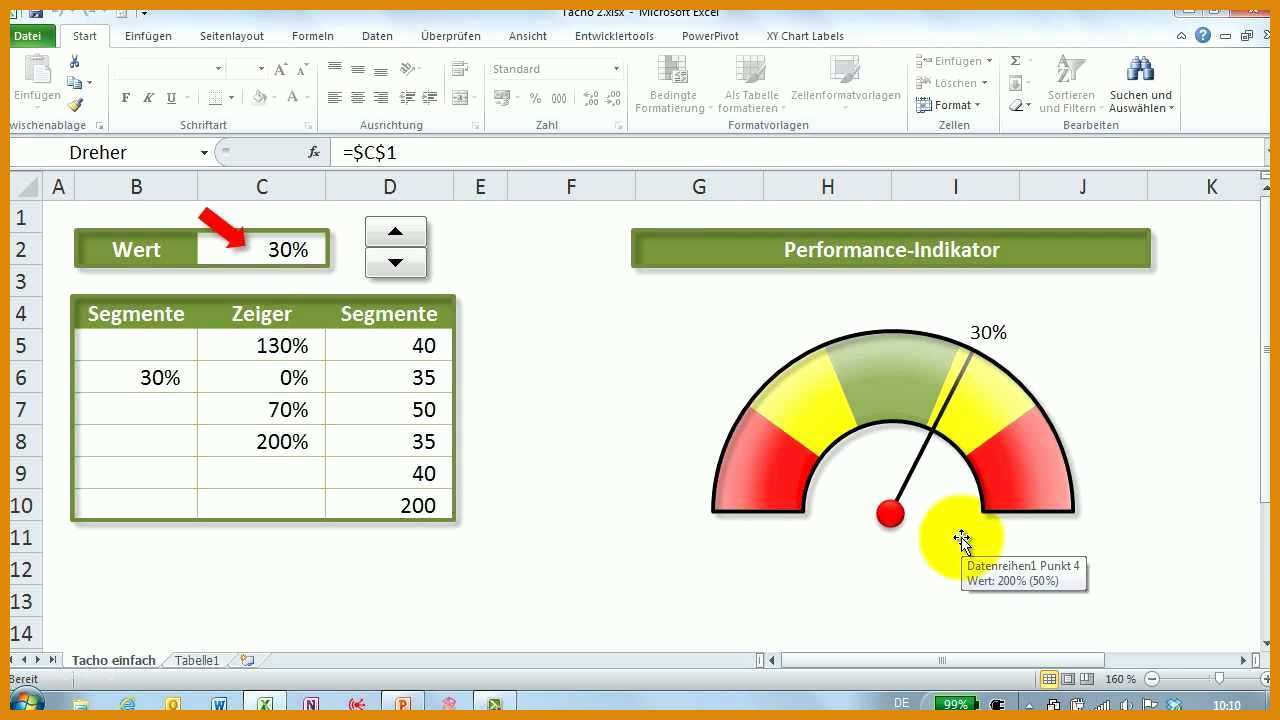
Task: Align text to middle icon
Action: point(358,69)
